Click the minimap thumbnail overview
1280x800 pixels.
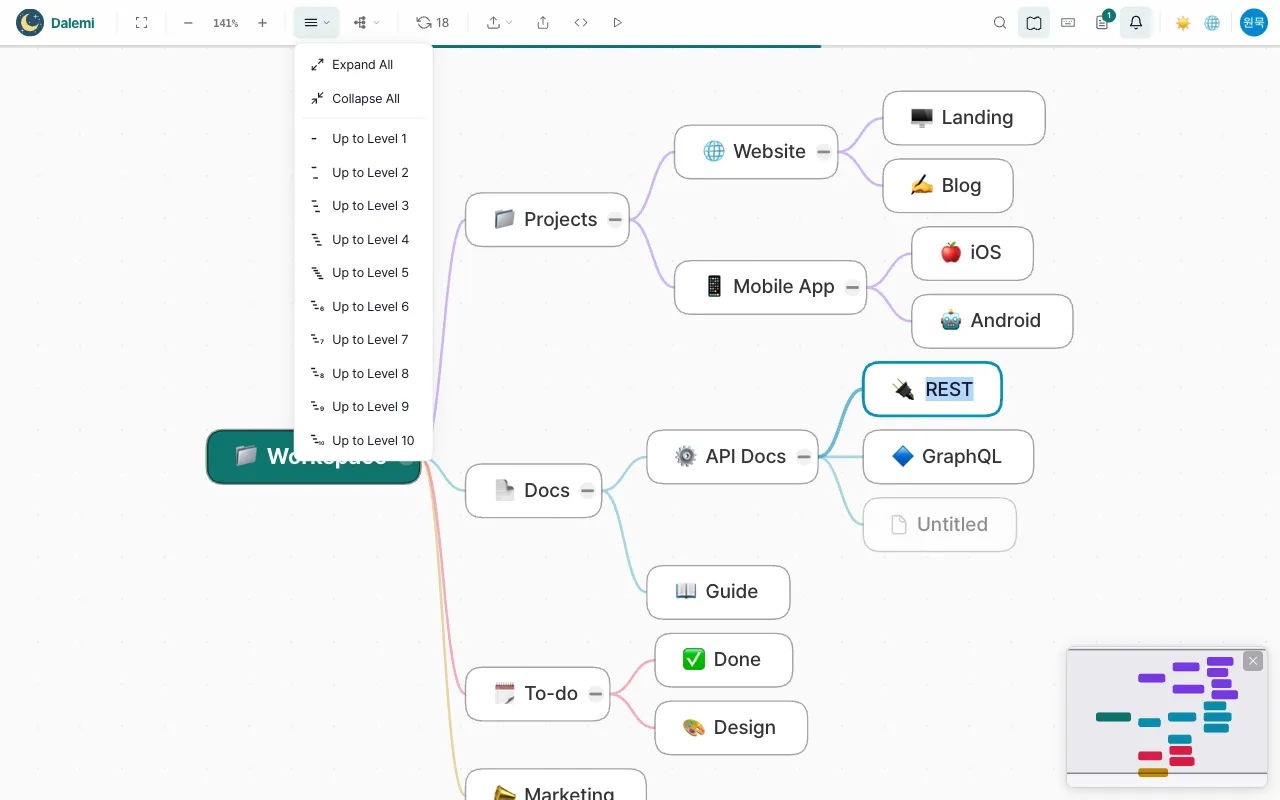tap(1167, 717)
